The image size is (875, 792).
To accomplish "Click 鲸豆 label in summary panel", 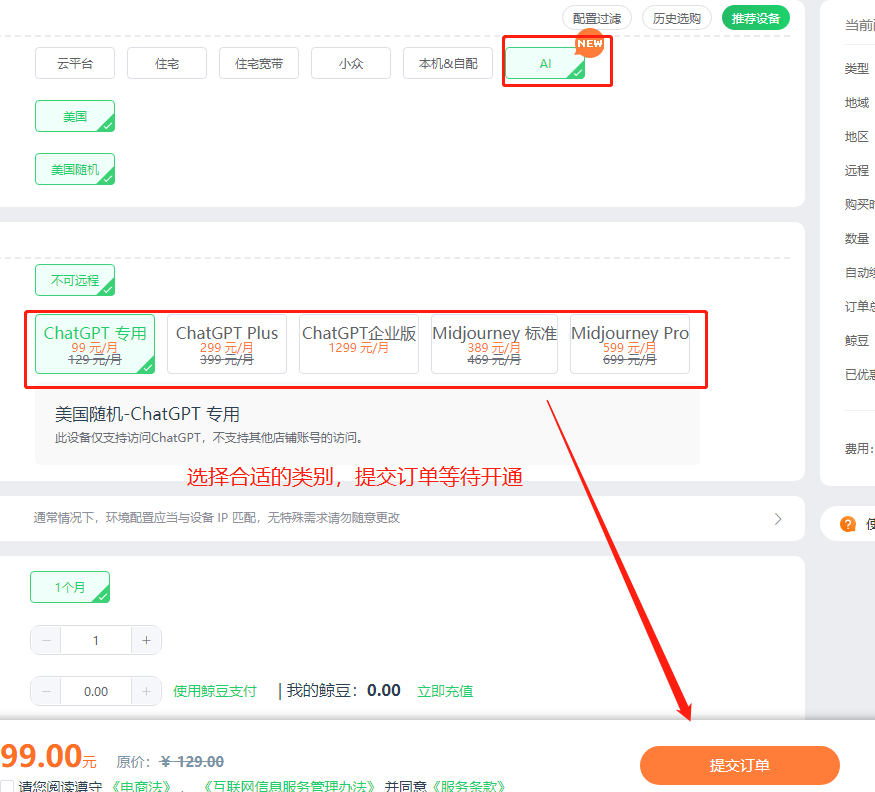I will click(x=857, y=340).
